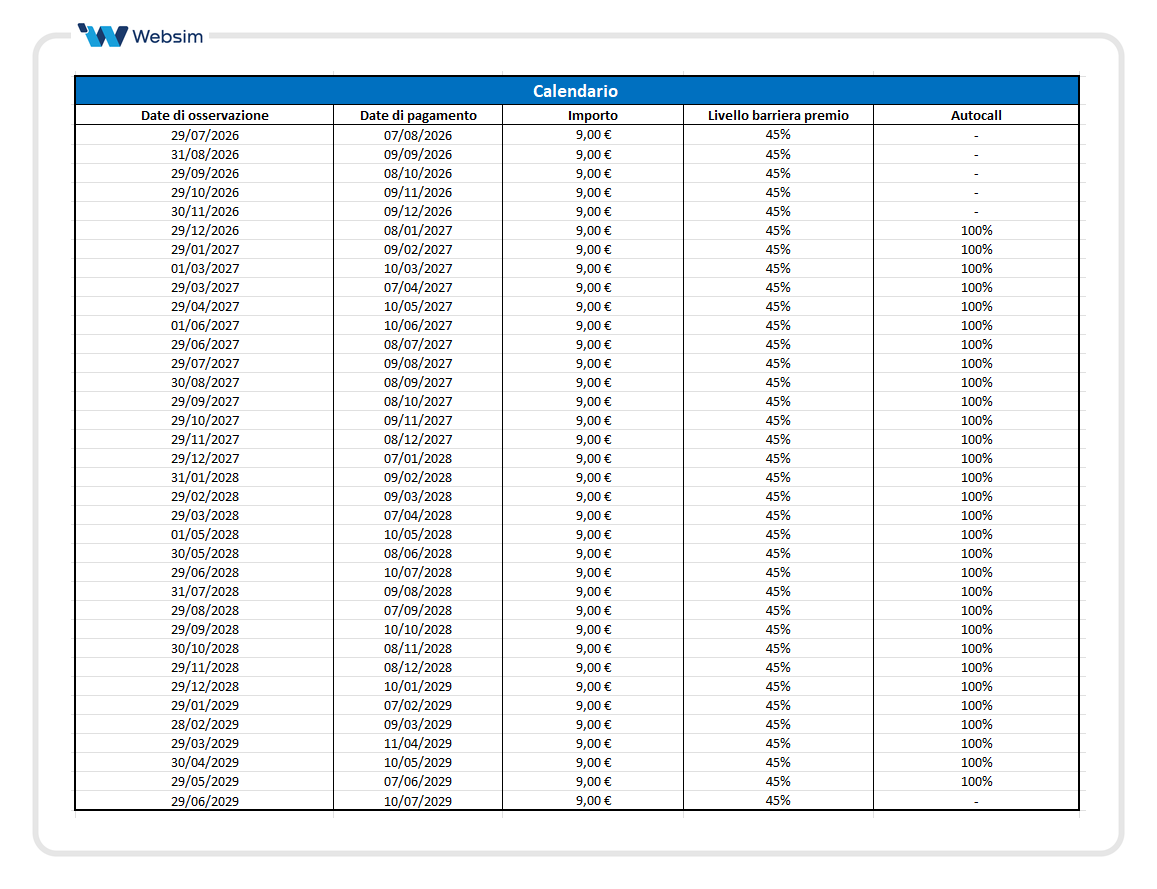Click the Date di osservazione column header
This screenshot has height=889, width=1157.
click(204, 115)
